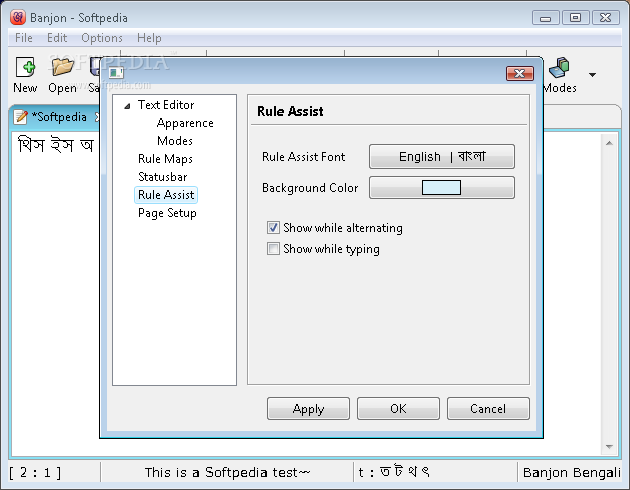The image size is (630, 490).
Task: Select Text Editor in the preferences tree
Action: (166, 105)
